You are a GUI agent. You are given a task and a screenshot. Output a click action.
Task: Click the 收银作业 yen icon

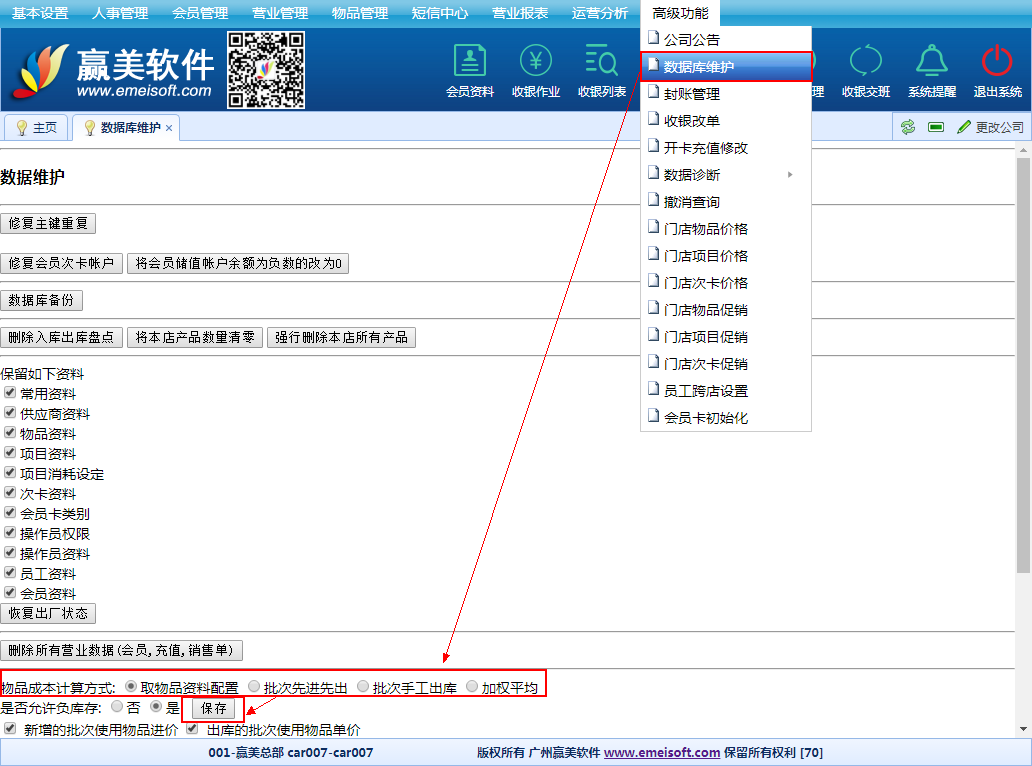coord(535,62)
